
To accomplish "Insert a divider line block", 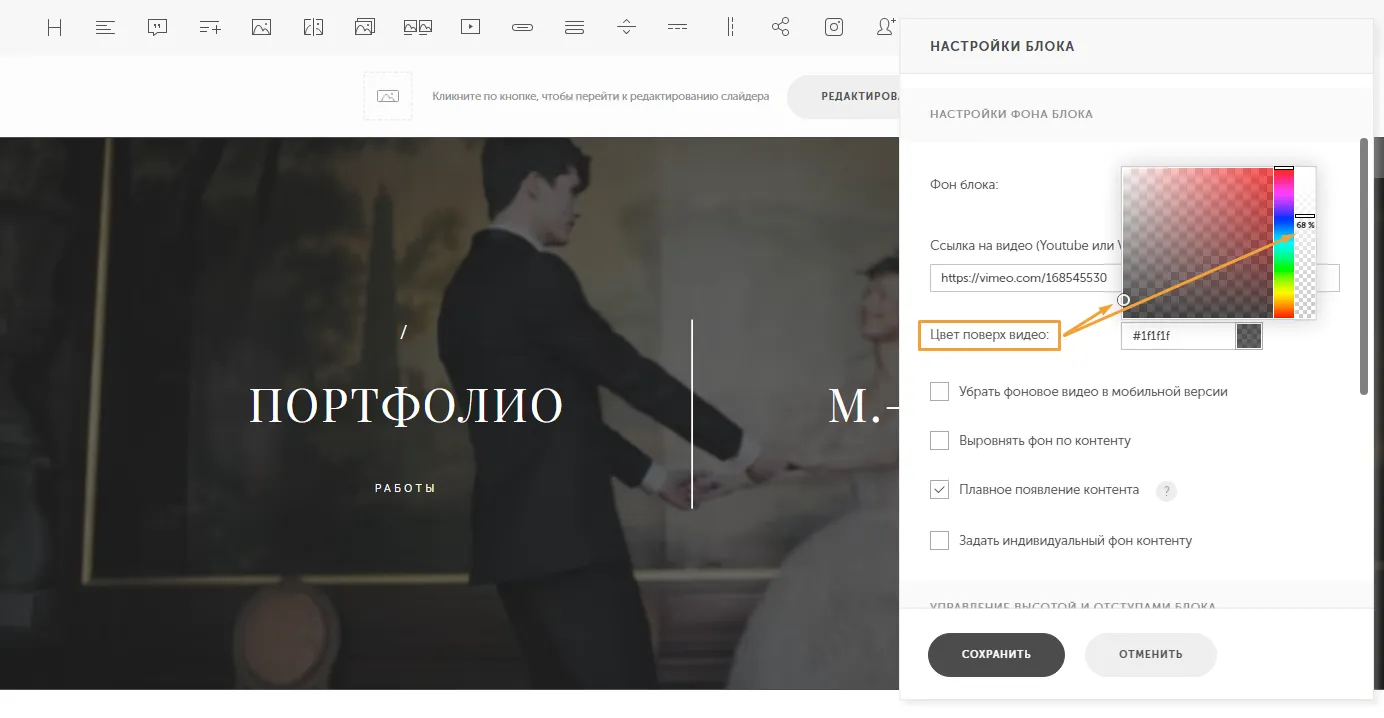I will (x=678, y=28).
